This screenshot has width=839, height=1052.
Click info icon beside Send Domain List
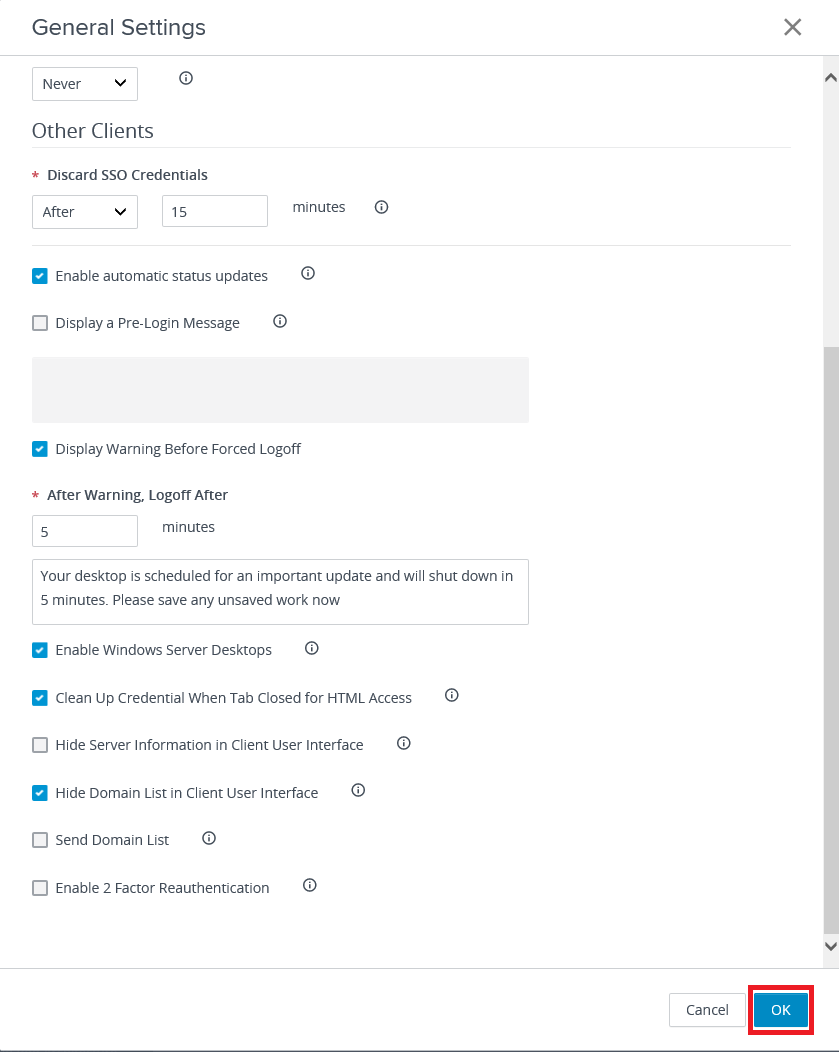pos(209,838)
